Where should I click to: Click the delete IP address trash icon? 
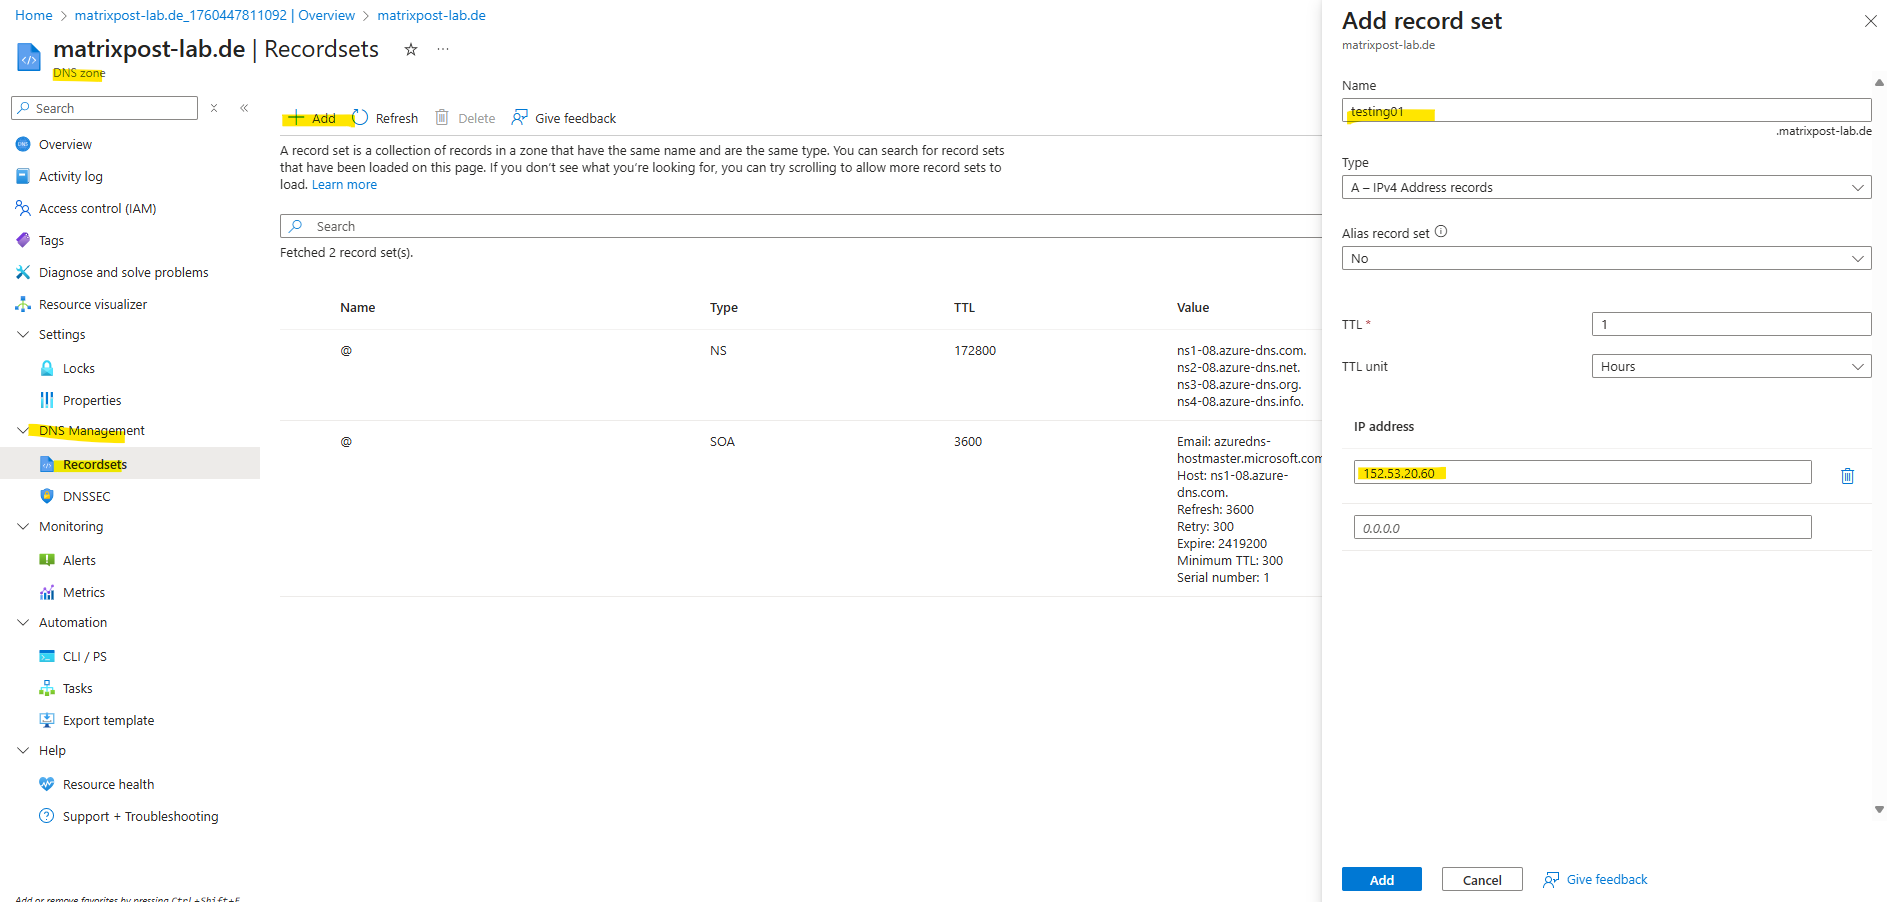1847,476
